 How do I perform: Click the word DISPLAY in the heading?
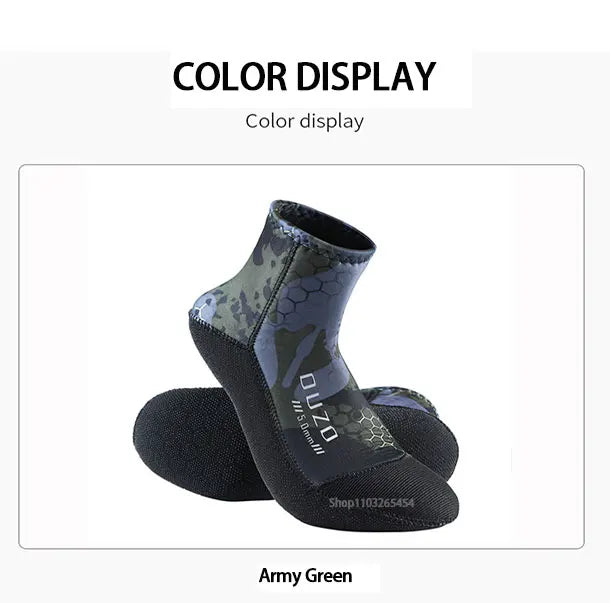(366, 76)
